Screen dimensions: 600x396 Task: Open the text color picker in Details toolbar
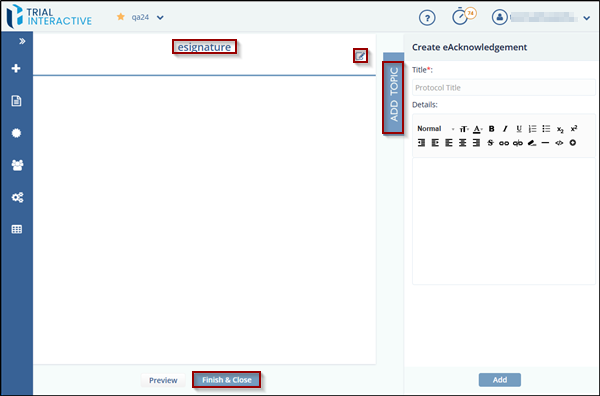click(477, 129)
